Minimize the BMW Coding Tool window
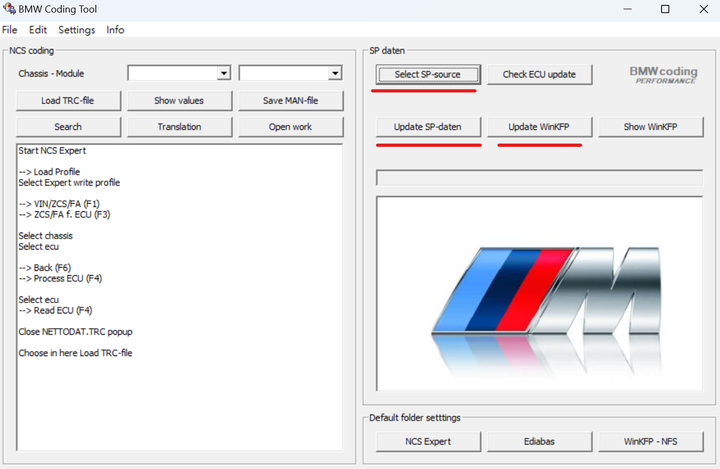Screen dimensions: 720x469 pos(628,9)
